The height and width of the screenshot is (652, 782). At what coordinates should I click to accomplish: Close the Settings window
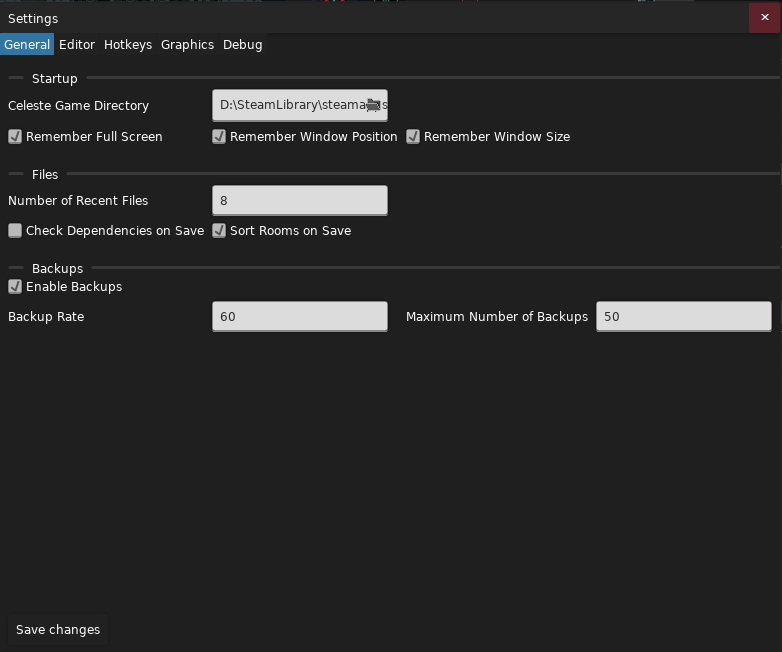click(765, 18)
